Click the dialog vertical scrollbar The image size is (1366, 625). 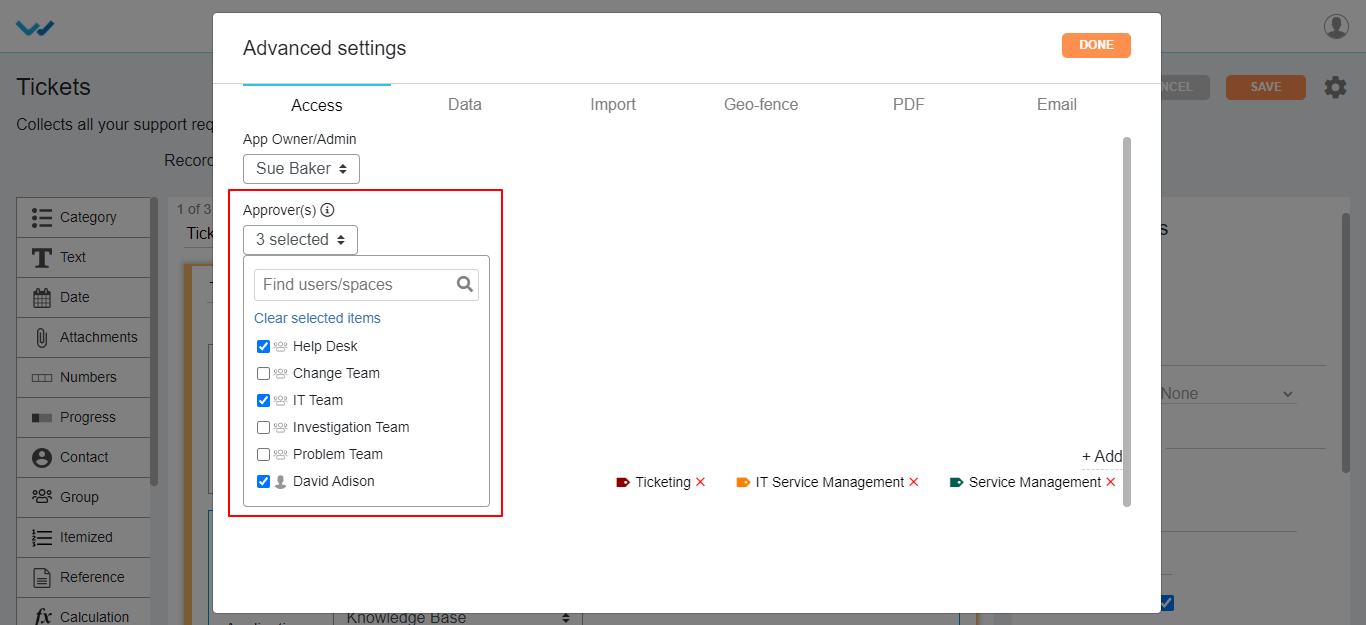pyautogui.click(x=1127, y=322)
